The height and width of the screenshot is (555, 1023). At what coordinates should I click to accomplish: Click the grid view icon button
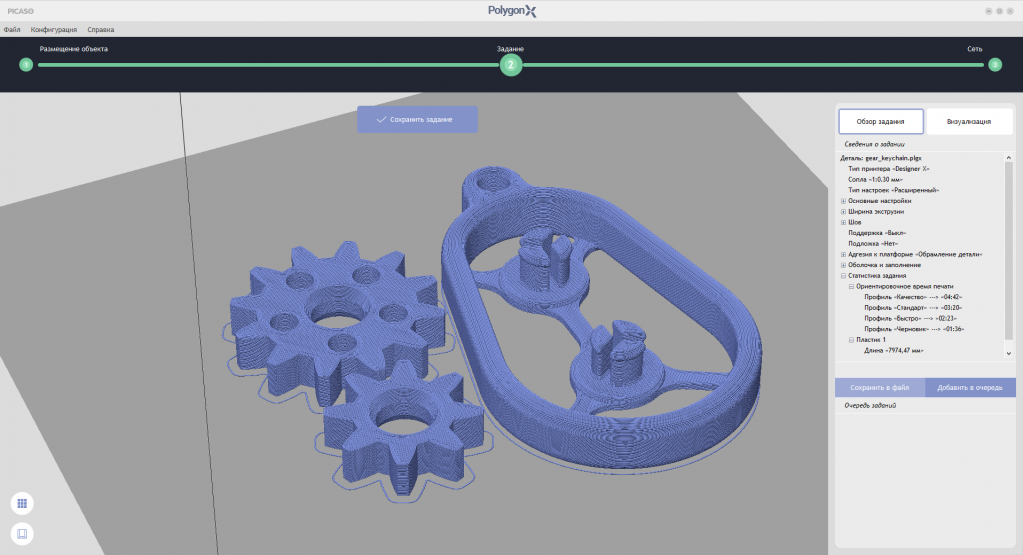click(x=22, y=503)
